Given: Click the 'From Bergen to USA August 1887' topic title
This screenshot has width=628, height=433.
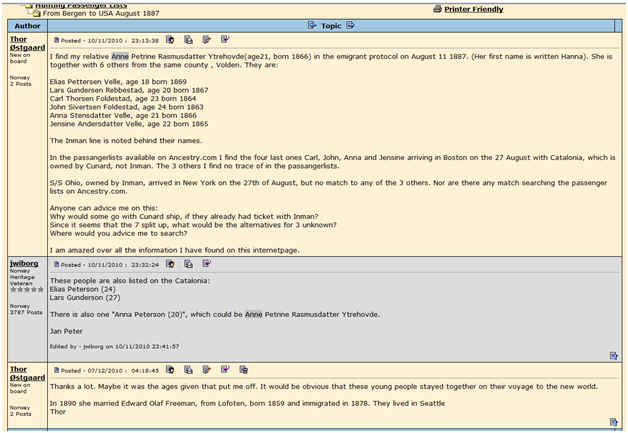Looking at the screenshot, I should point(101,14).
